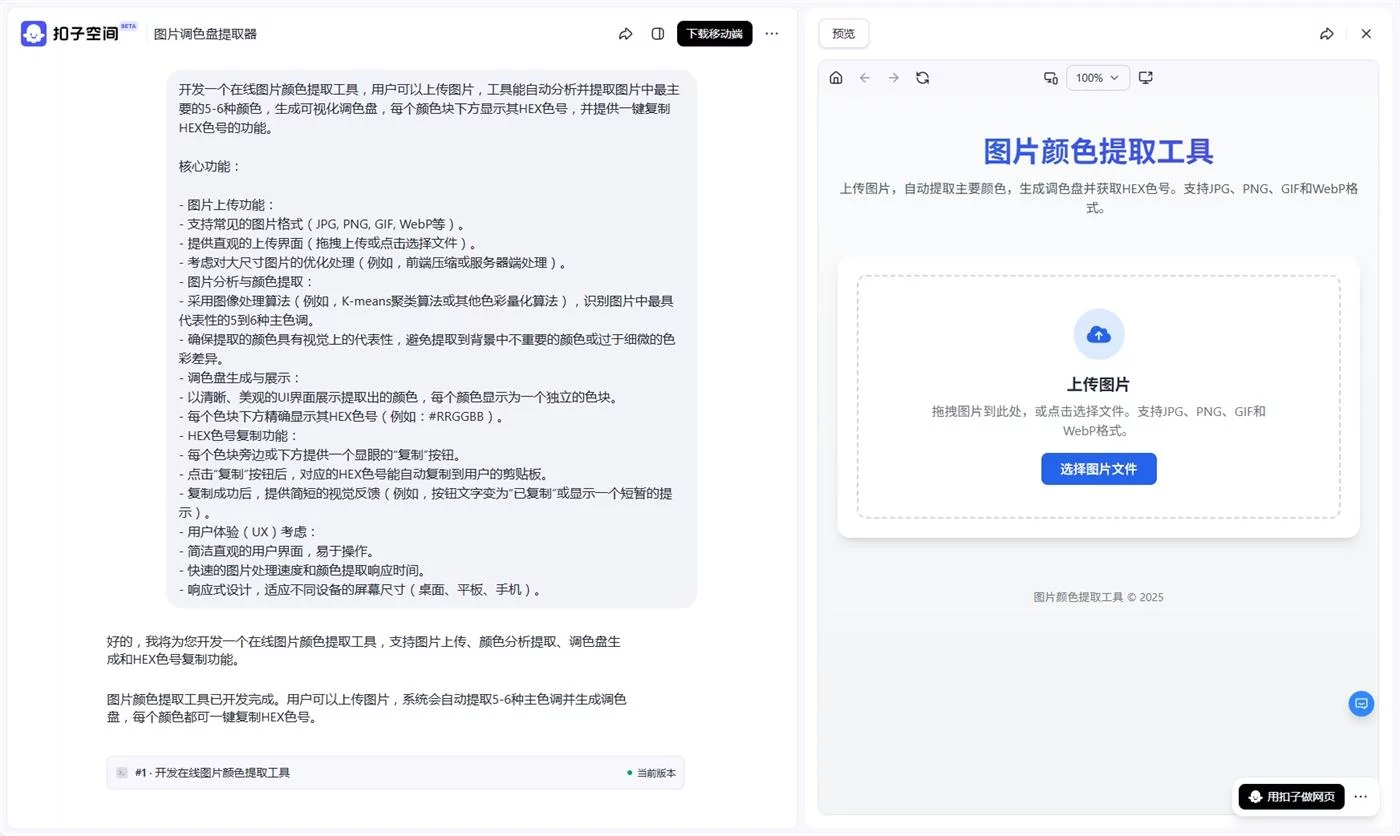Go back using the preview back arrow
This screenshot has height=836, width=1400.
pos(864,77)
